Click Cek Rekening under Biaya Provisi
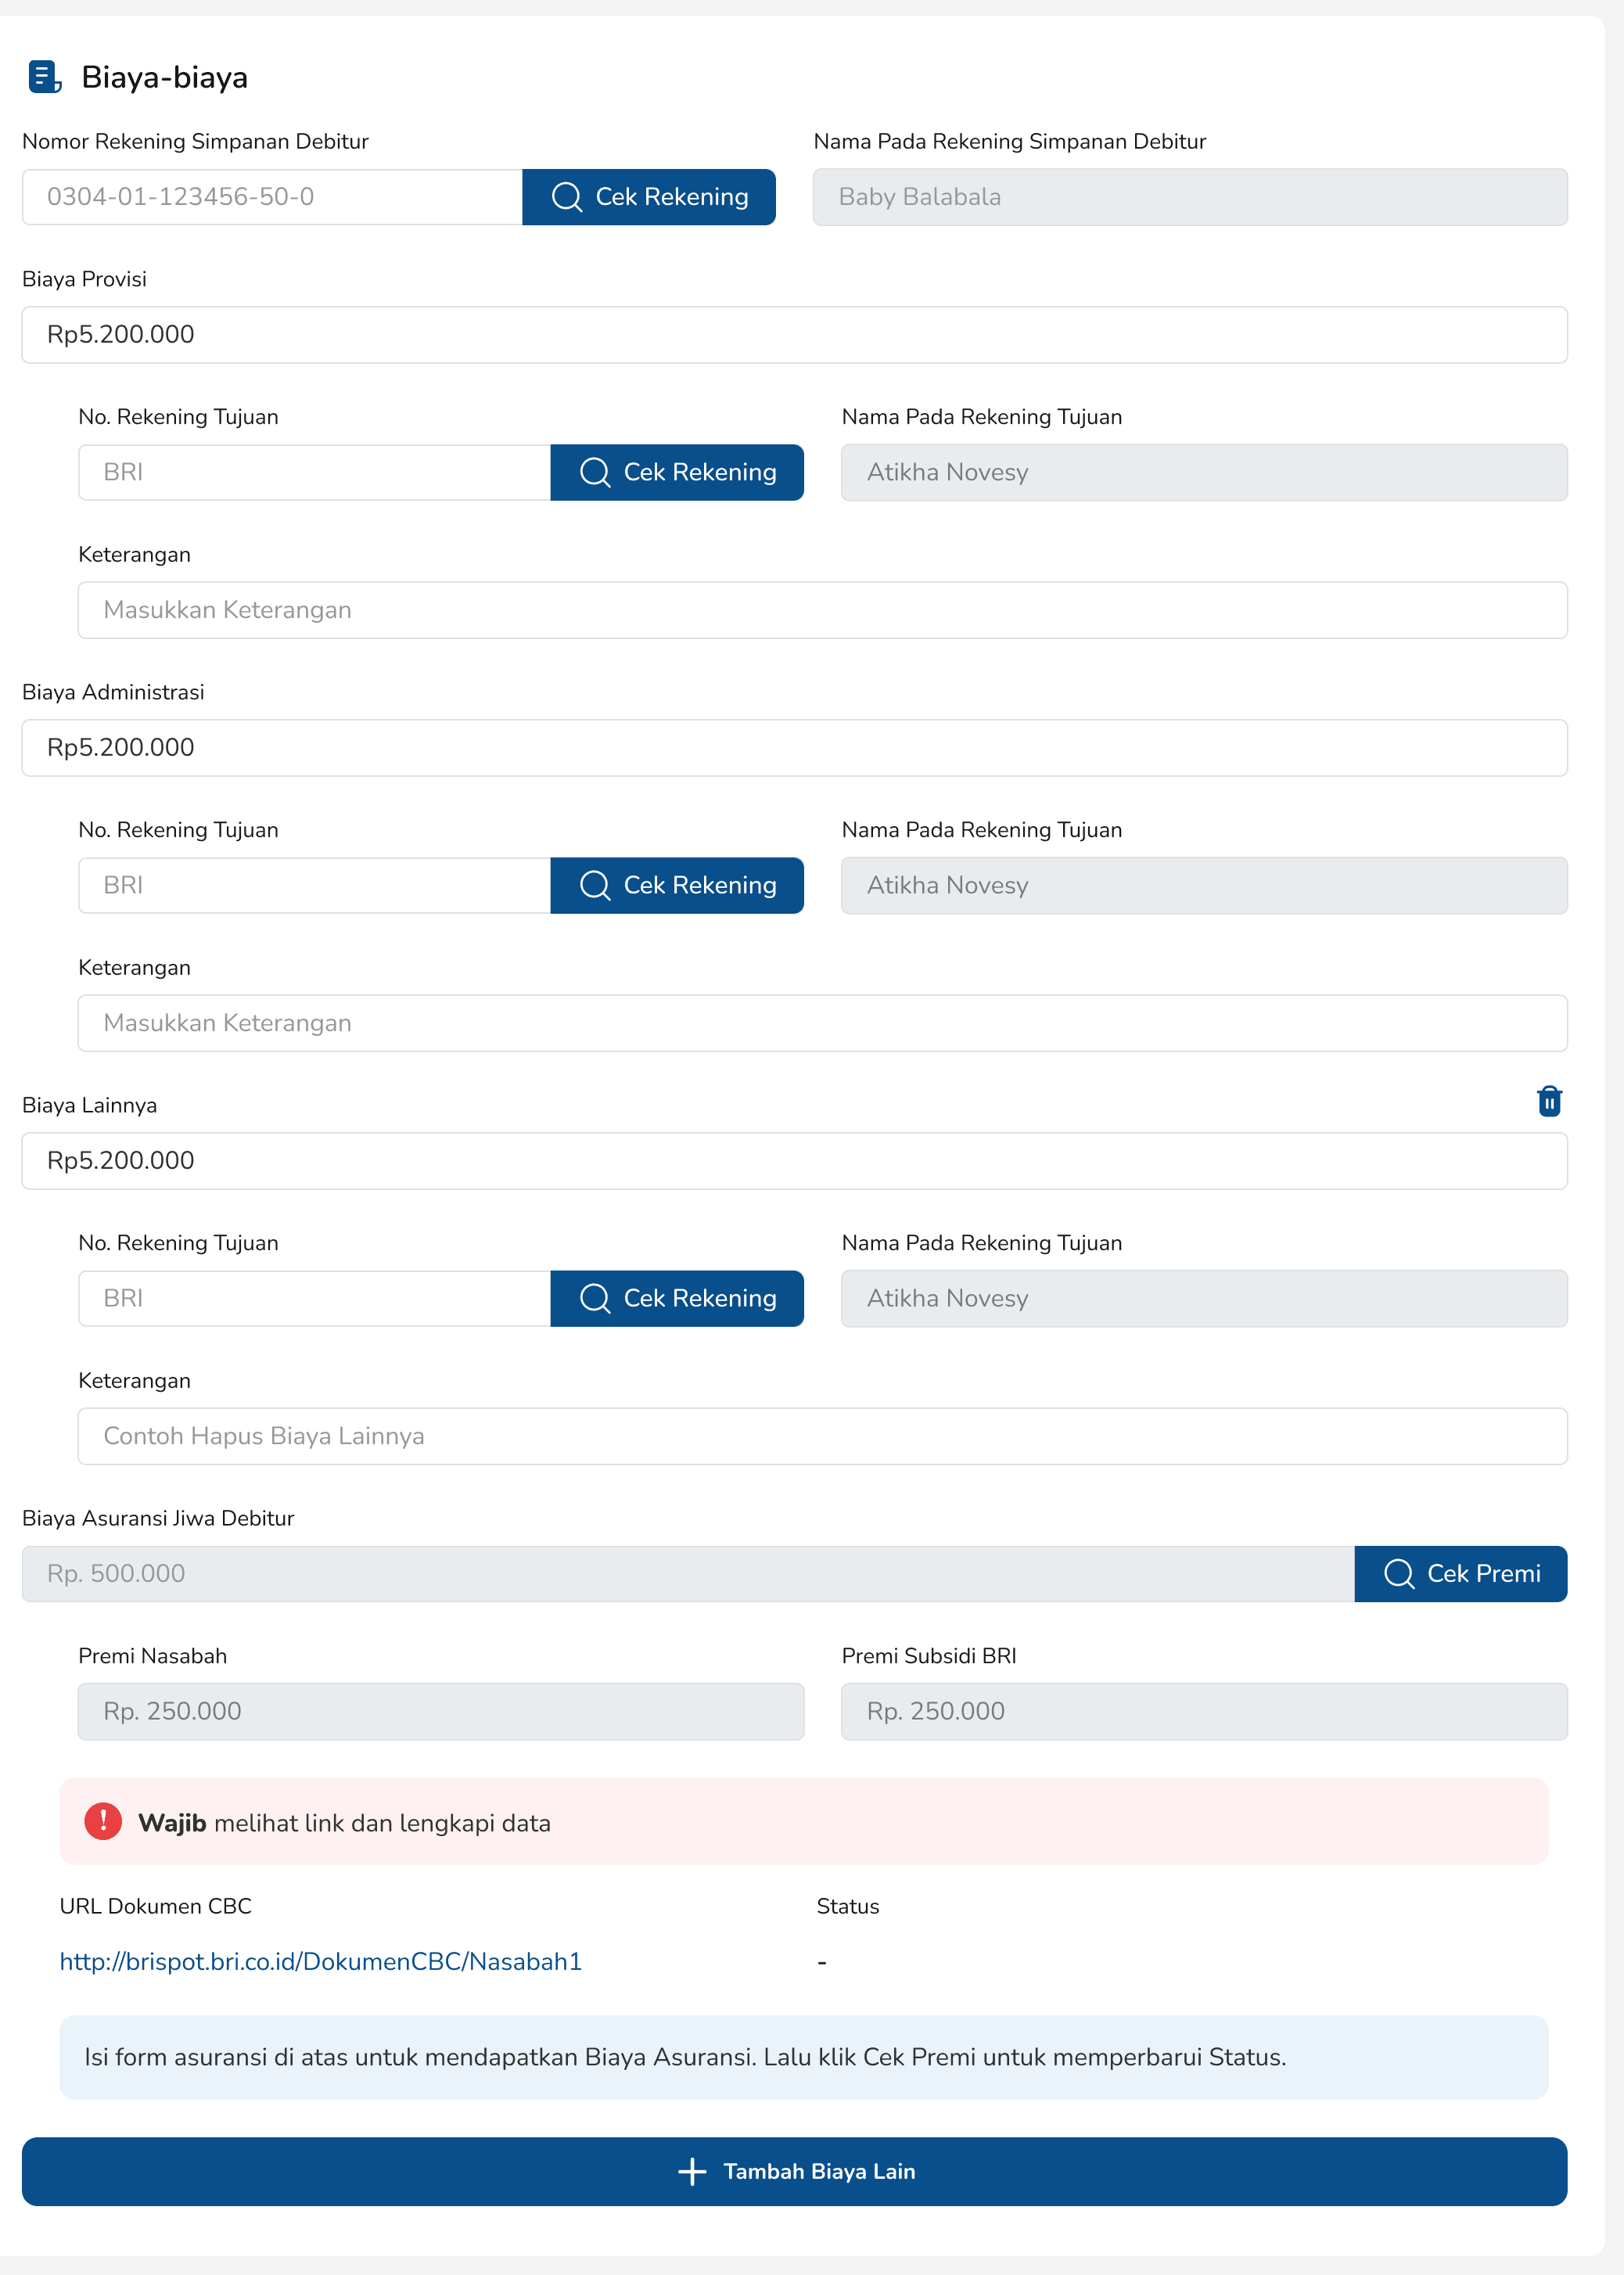The width and height of the screenshot is (1624, 2275). (x=677, y=472)
